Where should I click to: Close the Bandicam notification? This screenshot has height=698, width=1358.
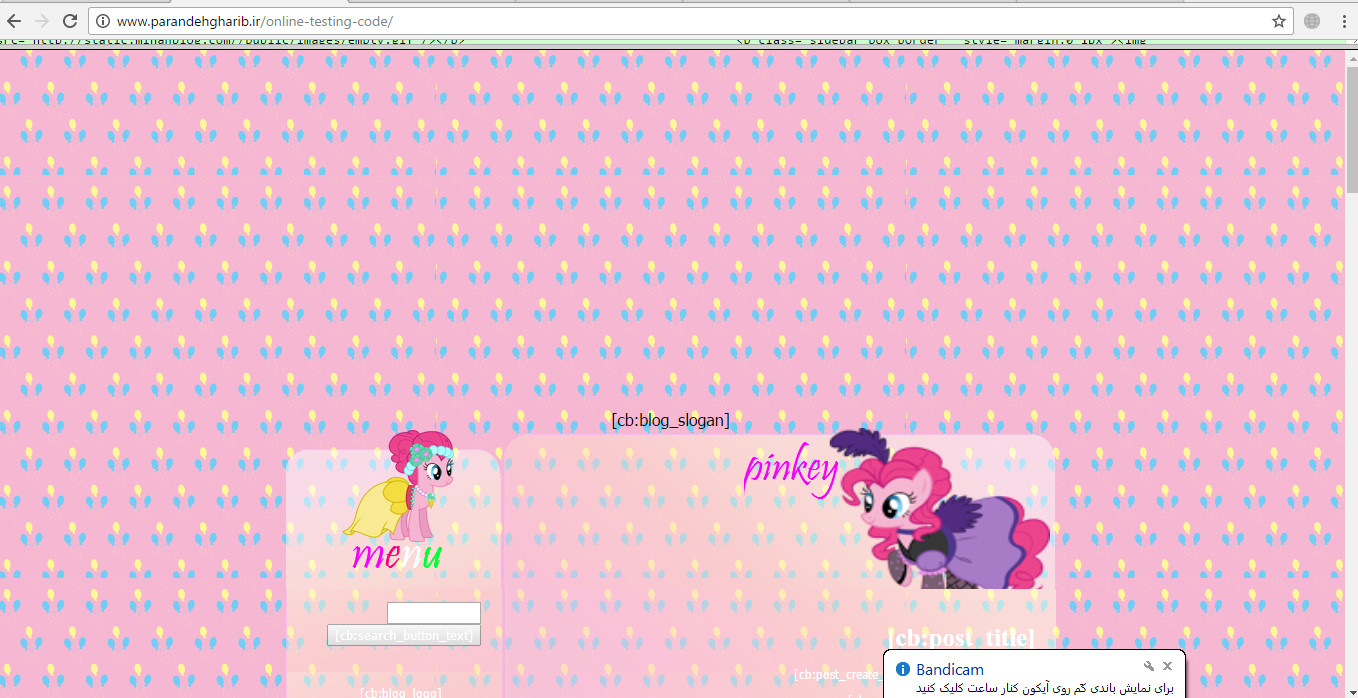(x=1167, y=666)
